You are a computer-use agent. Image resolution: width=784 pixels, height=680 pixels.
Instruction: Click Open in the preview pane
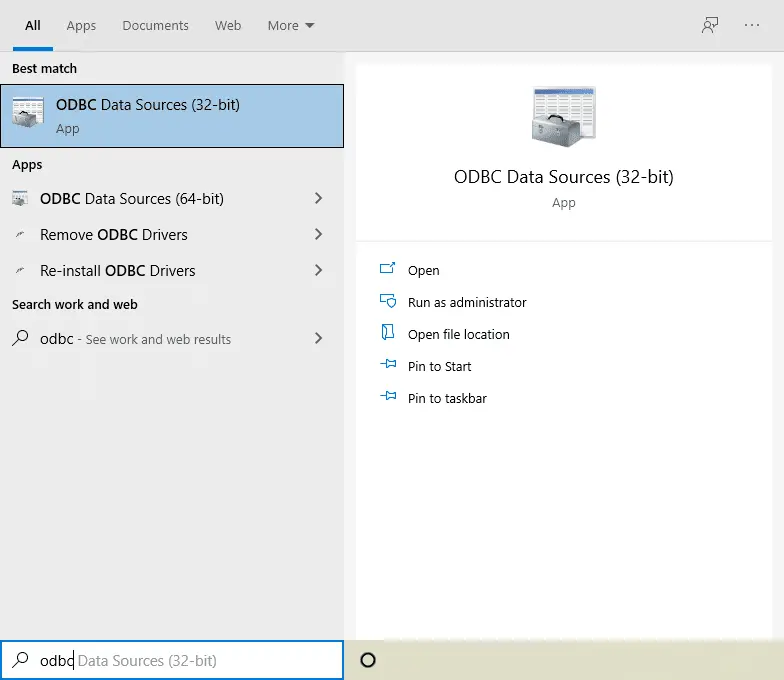click(424, 270)
